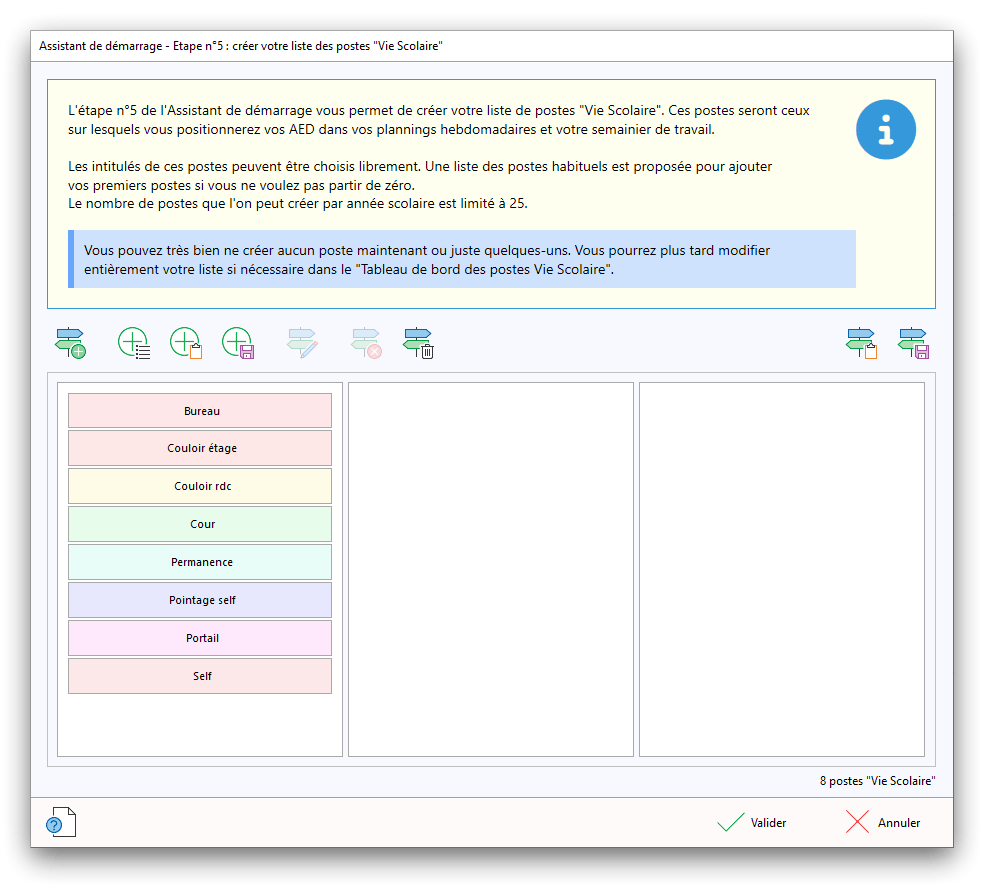This screenshot has width=984, height=888.
Task: Click add posts from saved file icon
Action: pyautogui.click(x=238, y=343)
